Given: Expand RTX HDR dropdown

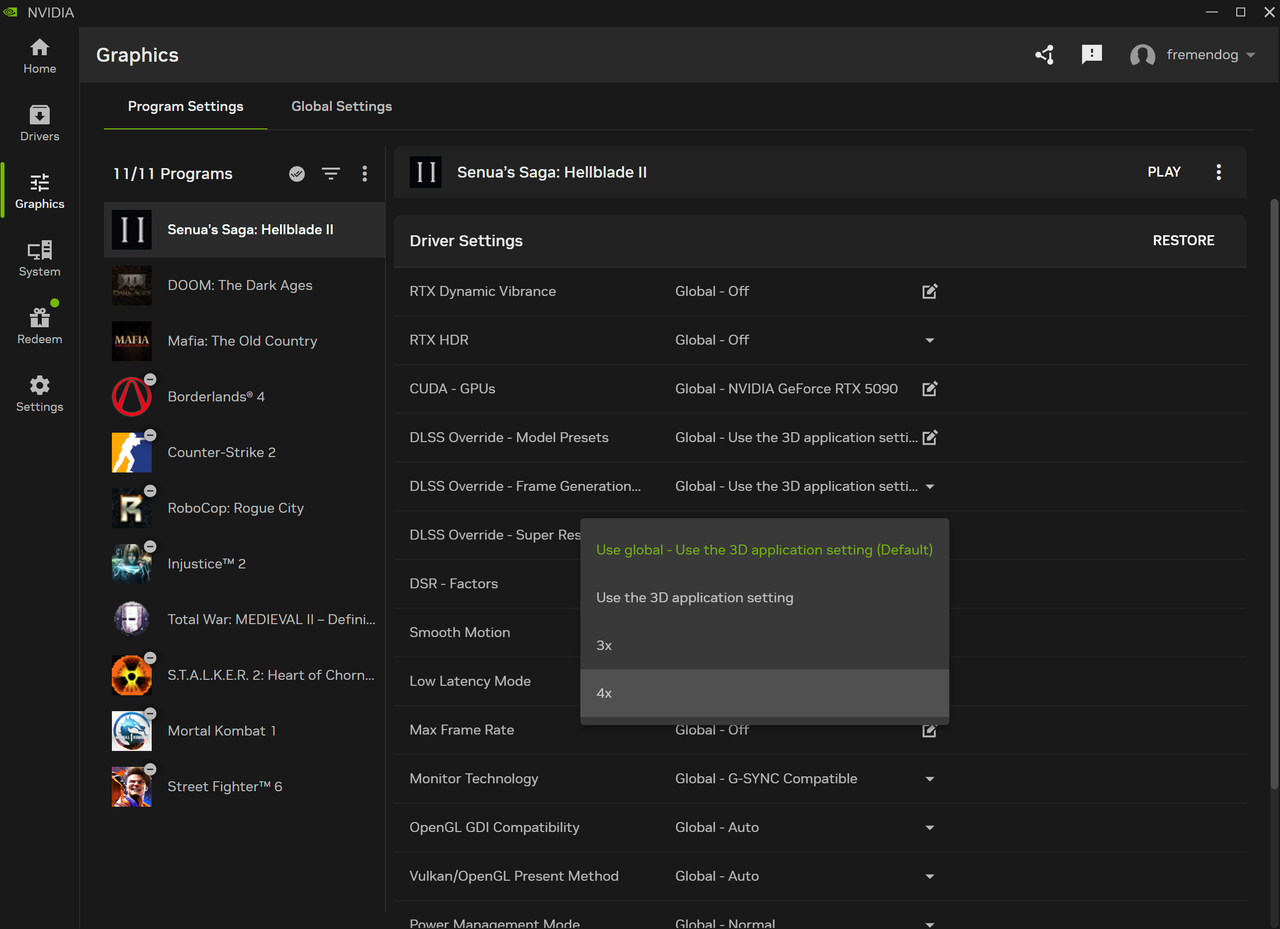Looking at the screenshot, I should pyautogui.click(x=930, y=340).
